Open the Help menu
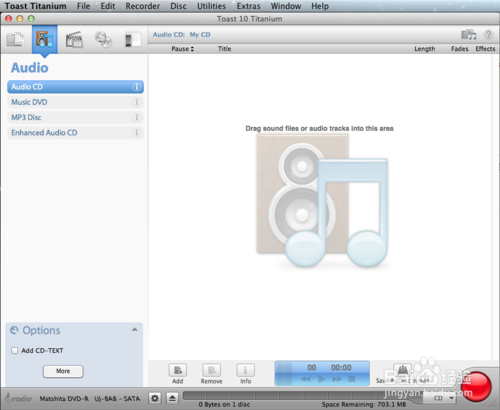 pos(320,6)
